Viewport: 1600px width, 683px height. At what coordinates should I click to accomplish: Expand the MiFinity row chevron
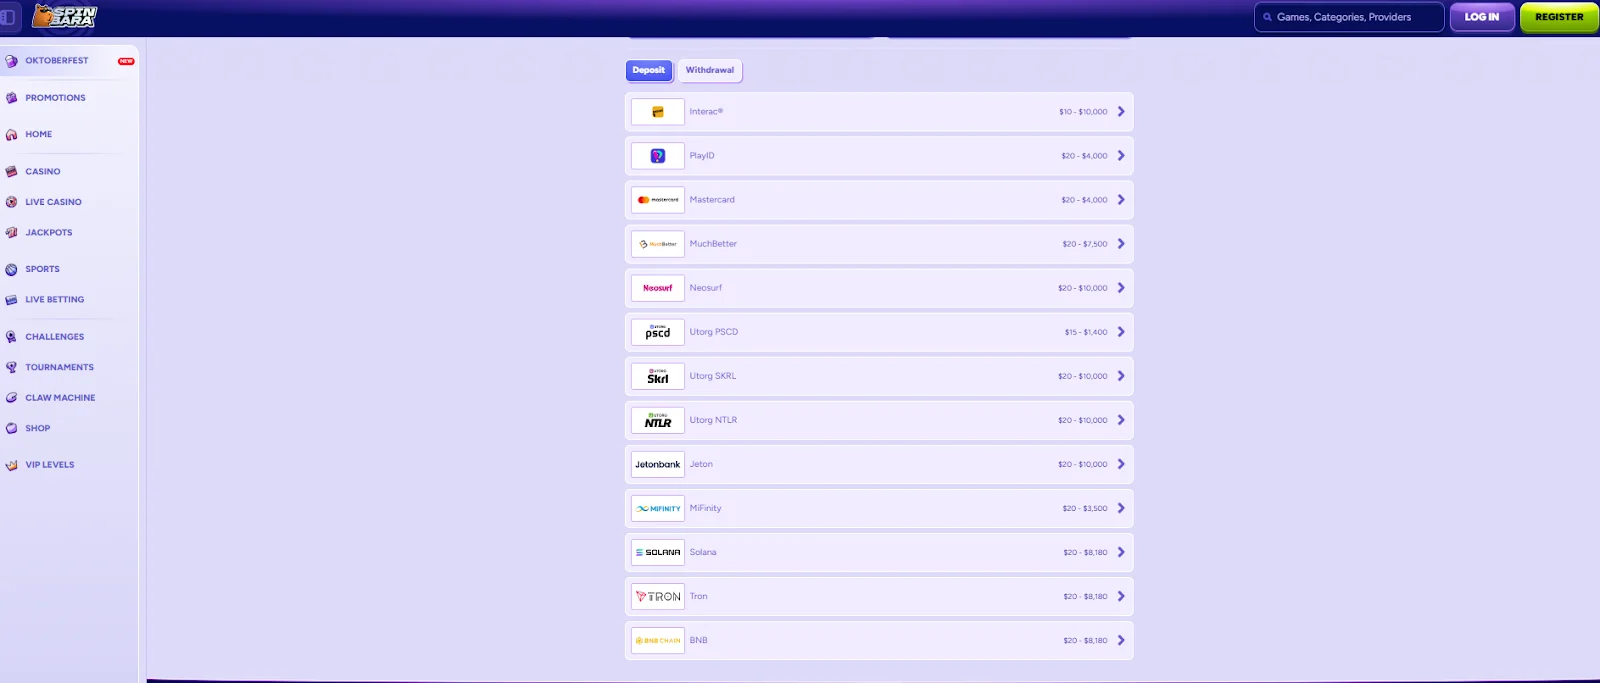click(1121, 508)
